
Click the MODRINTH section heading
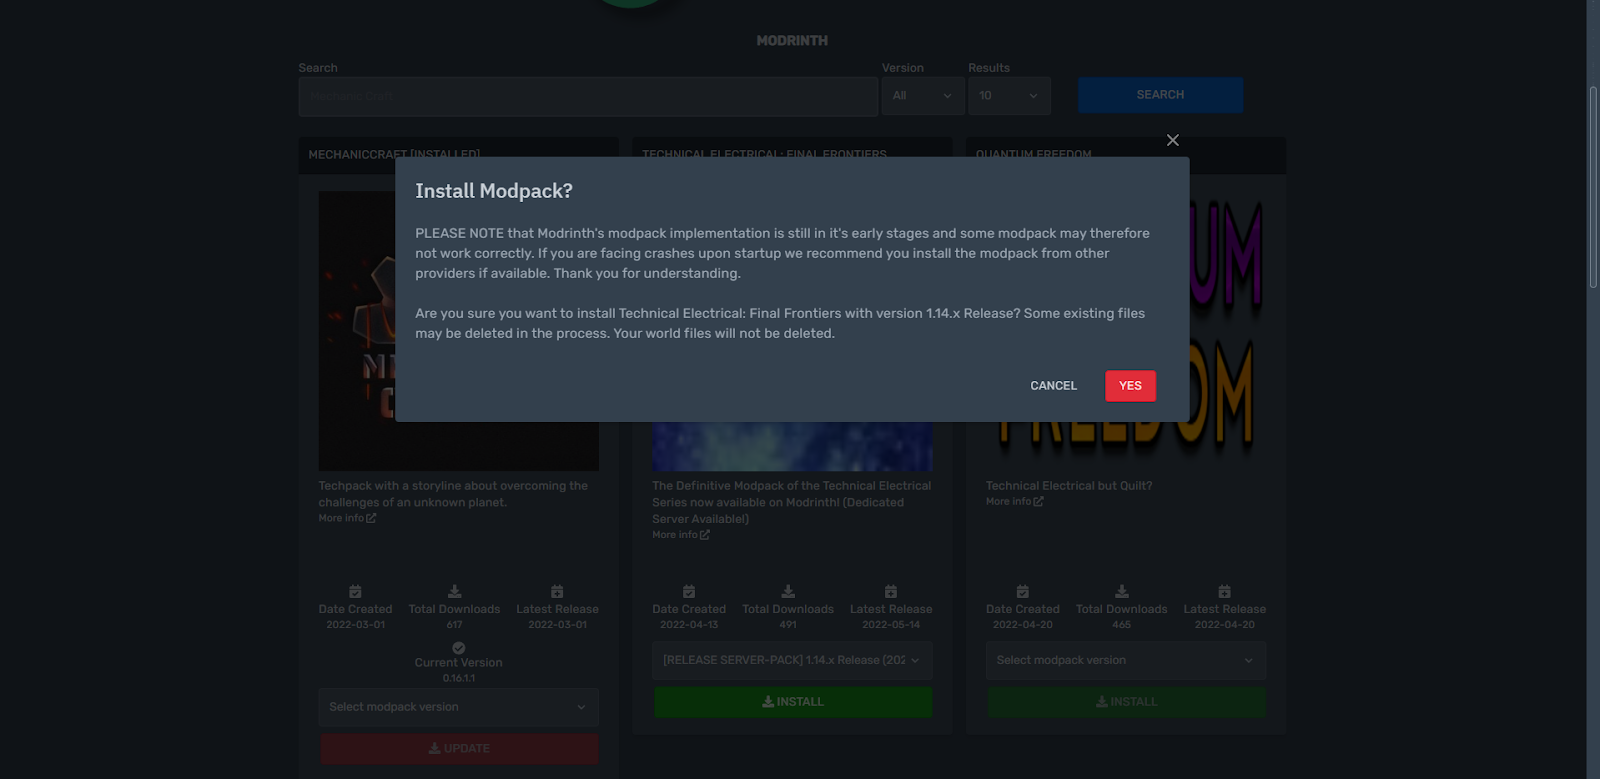coord(792,41)
